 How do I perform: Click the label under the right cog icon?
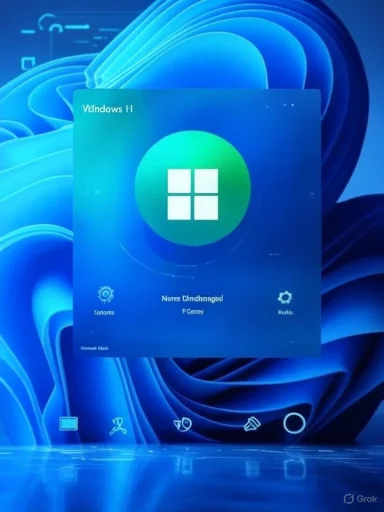(x=286, y=313)
